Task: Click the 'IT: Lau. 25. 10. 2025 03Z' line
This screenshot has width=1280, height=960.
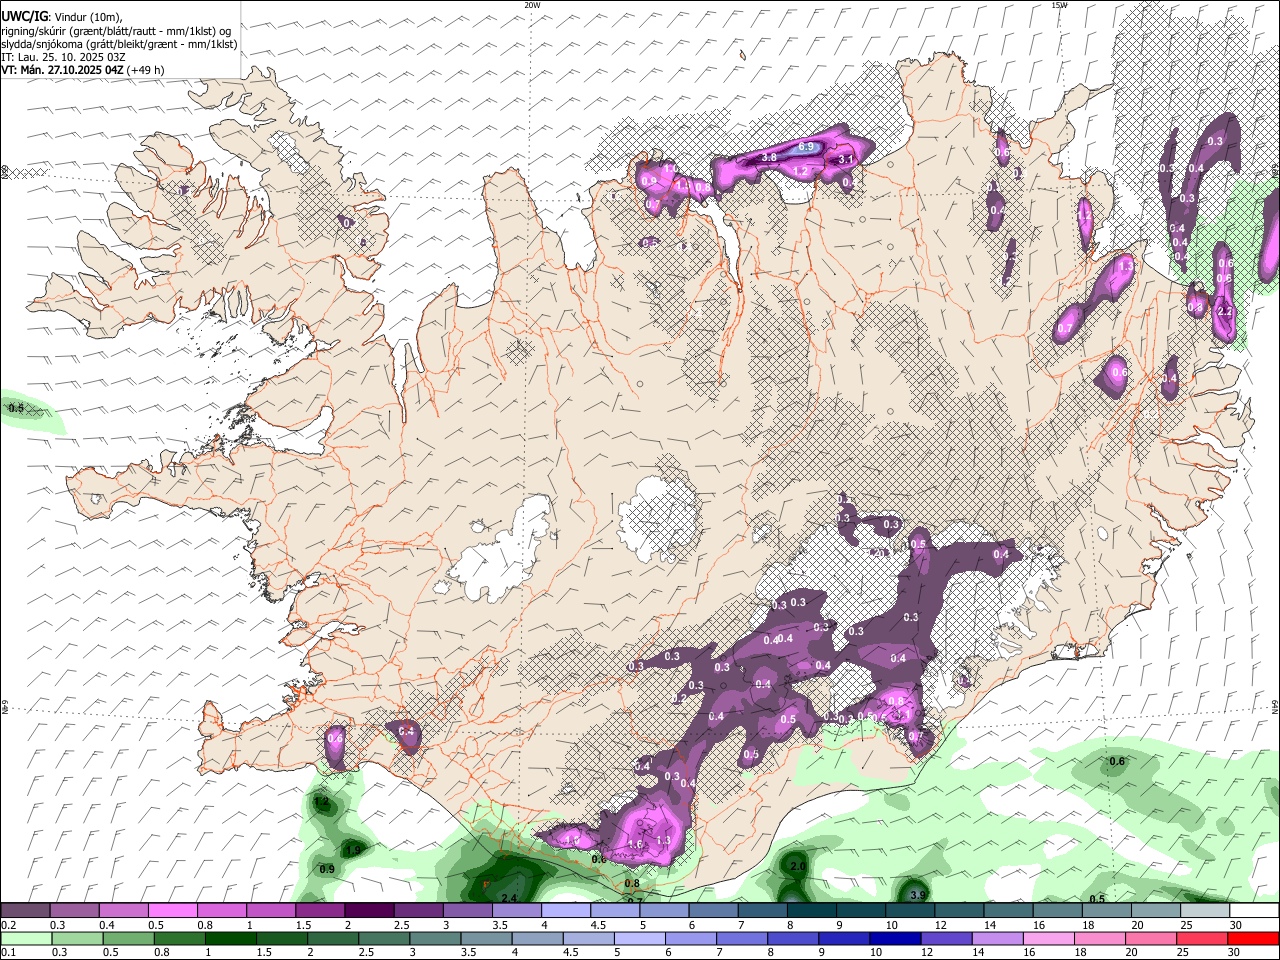Action: point(62,57)
